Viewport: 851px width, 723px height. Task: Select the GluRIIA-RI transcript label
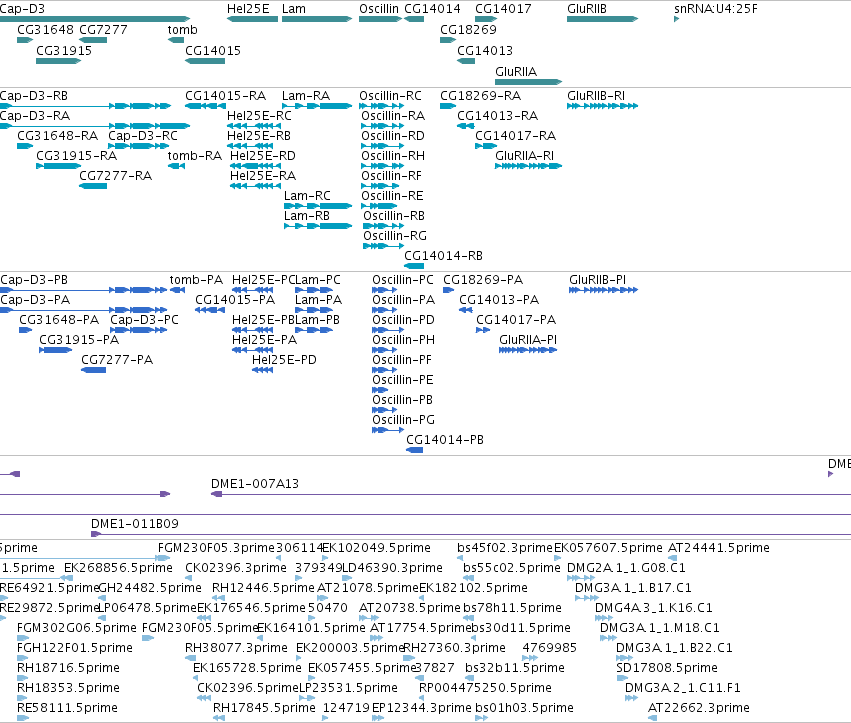tap(524, 156)
